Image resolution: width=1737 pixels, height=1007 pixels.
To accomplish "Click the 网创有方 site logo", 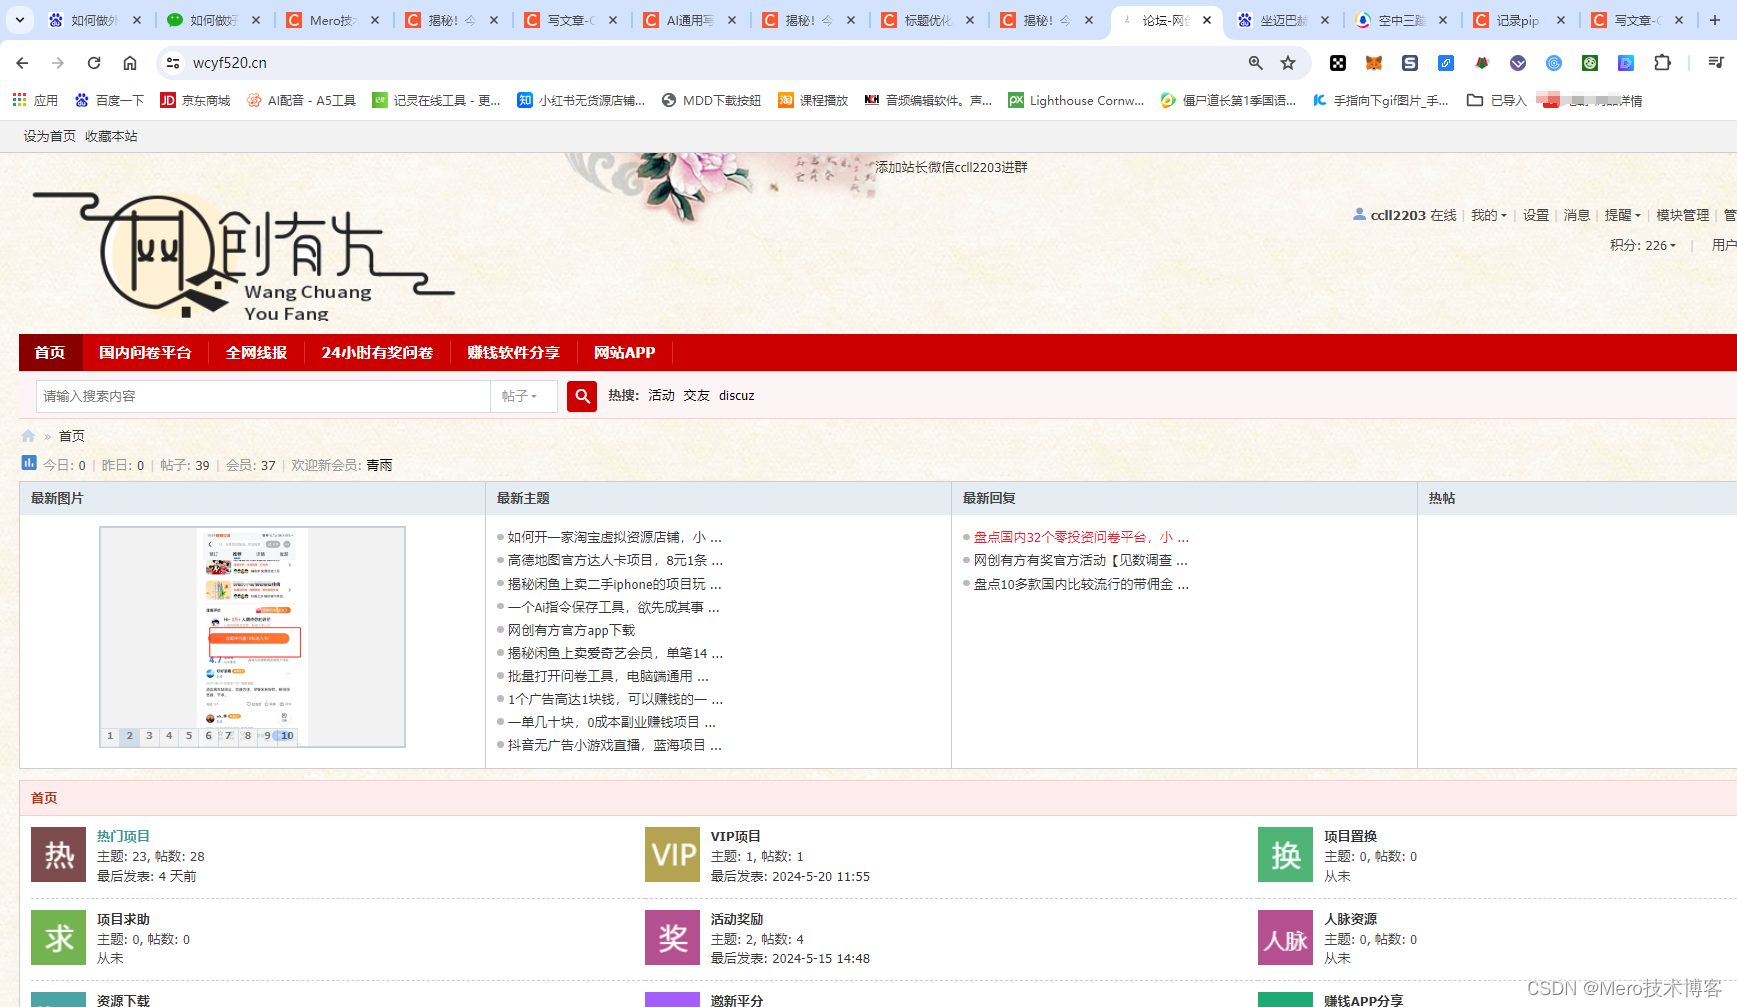I will pyautogui.click(x=242, y=255).
